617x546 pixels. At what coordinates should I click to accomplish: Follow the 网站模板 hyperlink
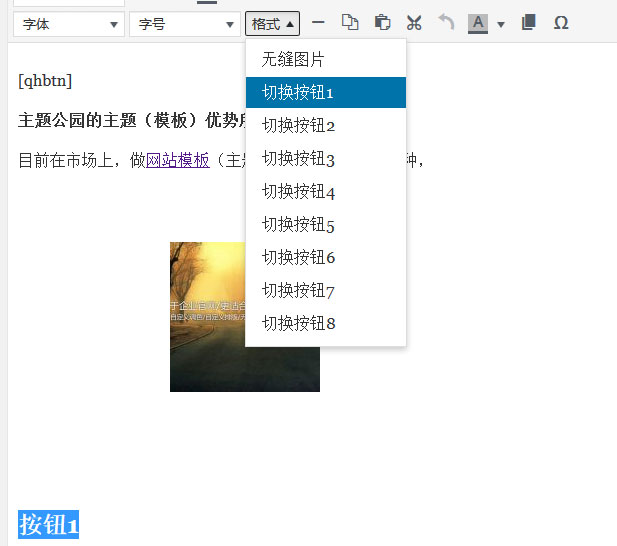click(x=178, y=160)
